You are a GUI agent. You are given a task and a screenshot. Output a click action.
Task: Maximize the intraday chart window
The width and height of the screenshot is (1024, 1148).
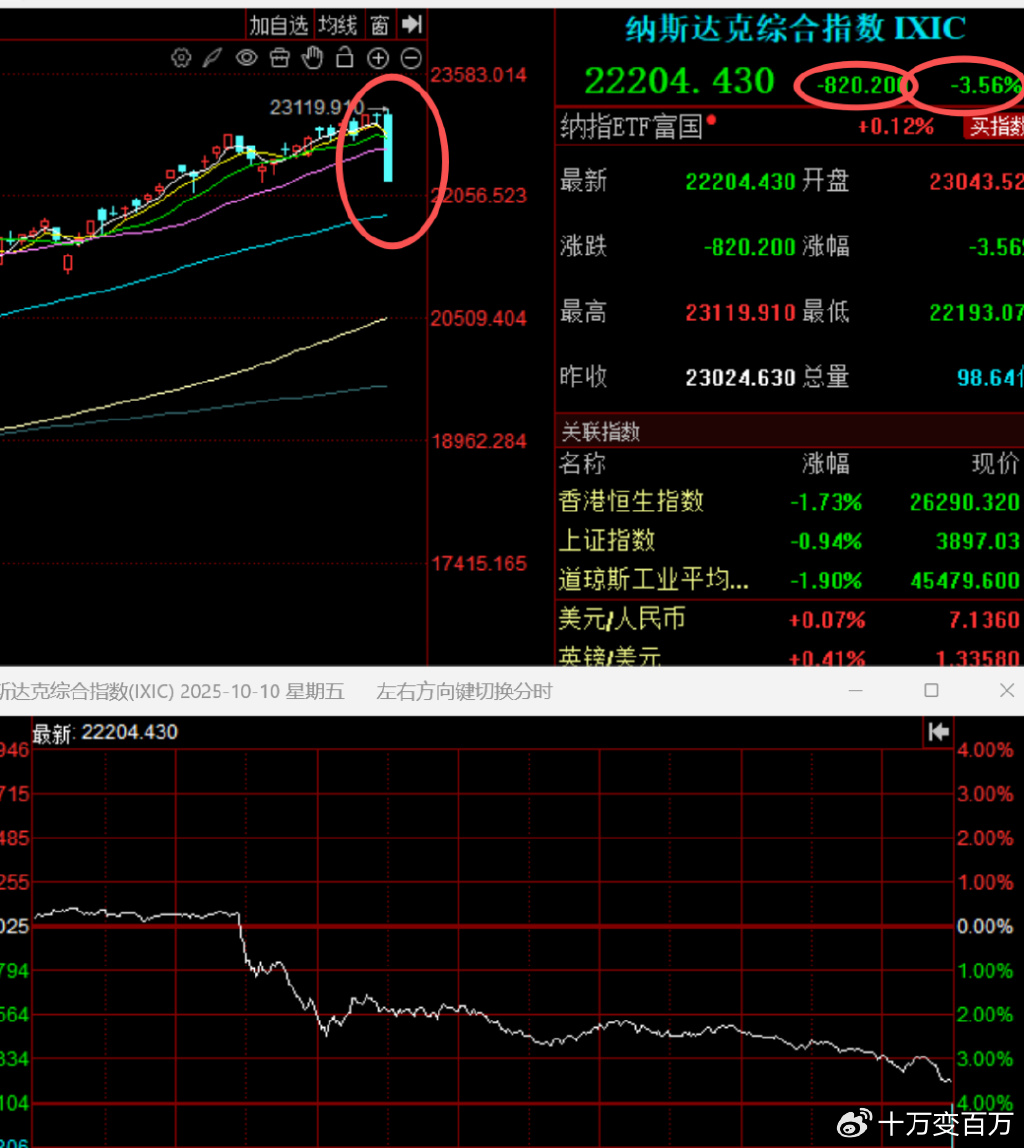click(x=931, y=691)
